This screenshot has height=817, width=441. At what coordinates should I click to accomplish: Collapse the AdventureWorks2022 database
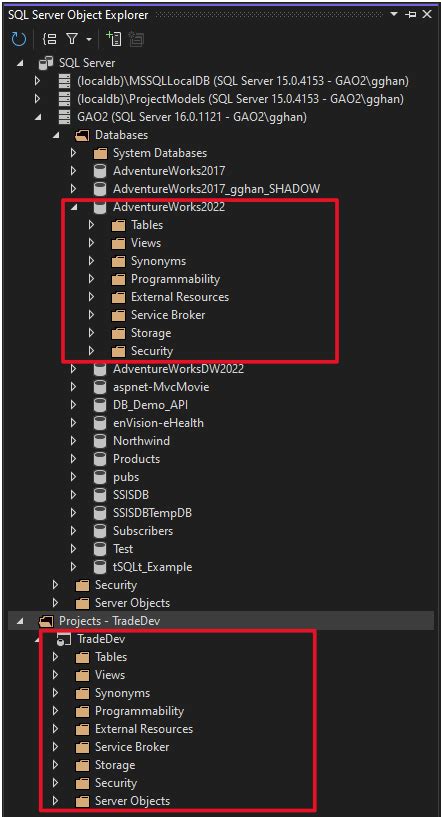[74, 207]
